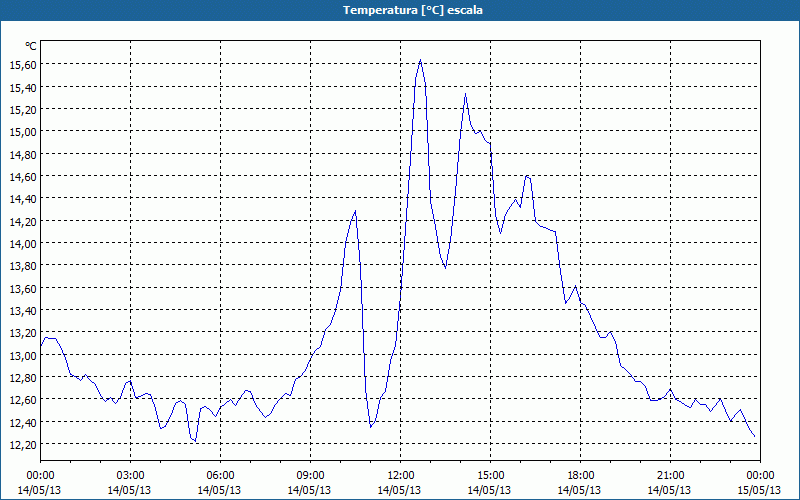The width and height of the screenshot is (800, 500).
Task: Click the 00:00 time label above 15/05/13
Action: [760, 476]
